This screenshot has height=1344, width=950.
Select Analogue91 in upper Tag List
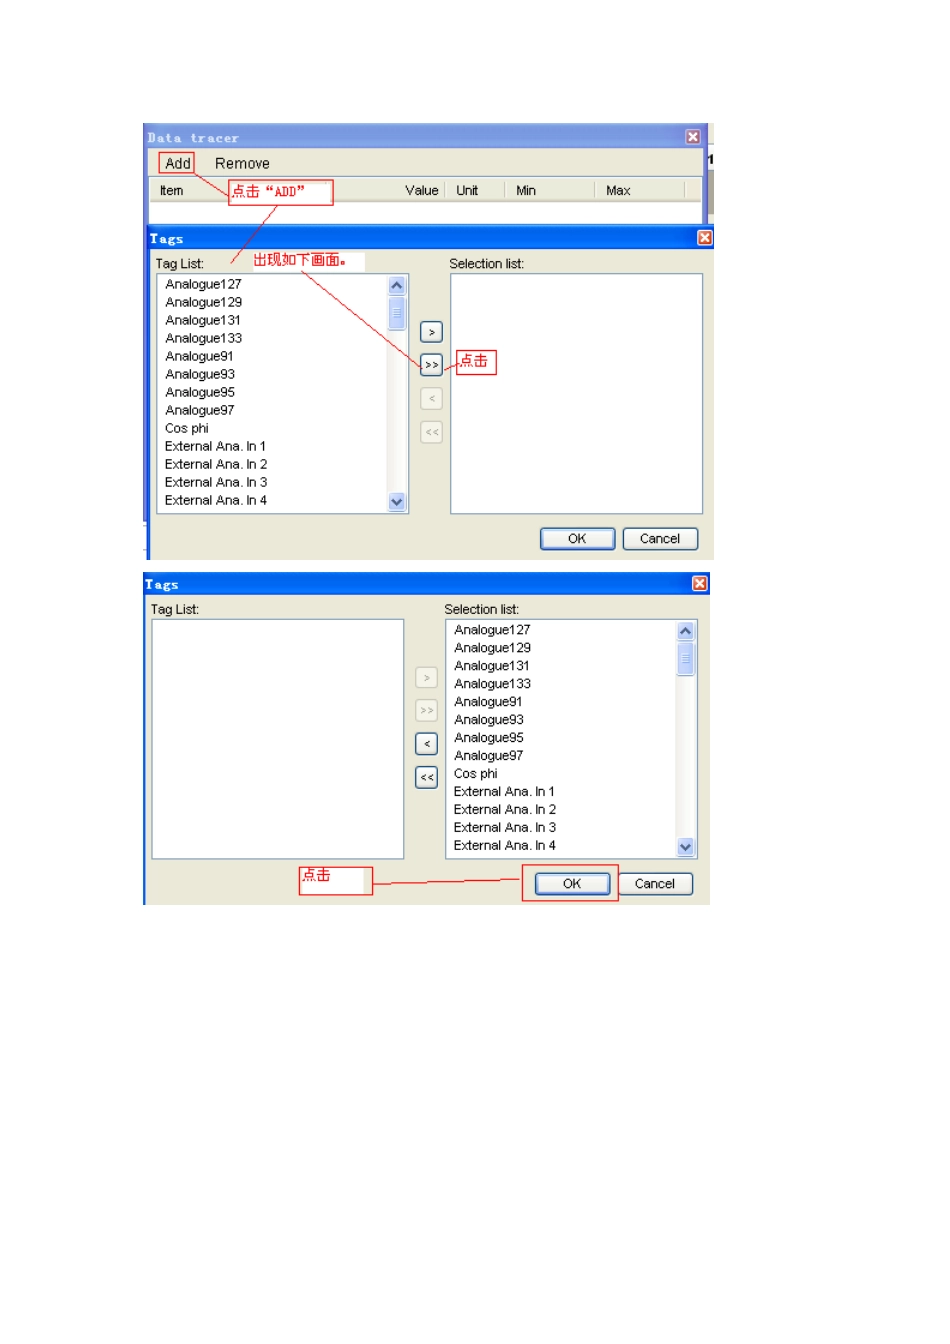pos(199,356)
